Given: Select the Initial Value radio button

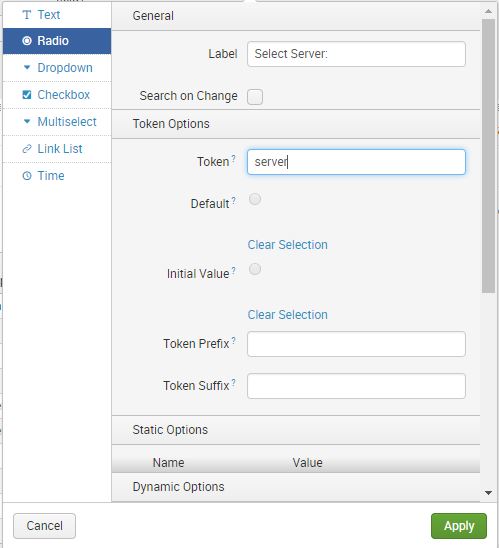Looking at the screenshot, I should 255,269.
